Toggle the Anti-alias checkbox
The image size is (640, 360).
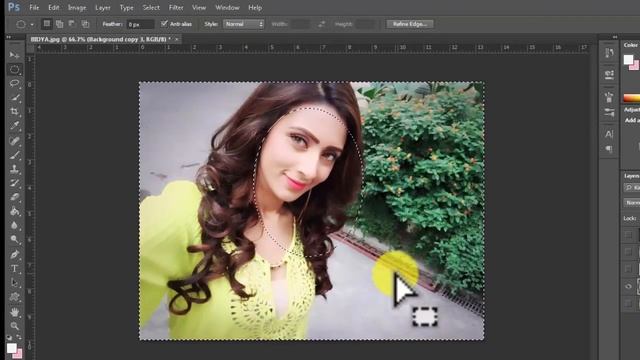point(164,24)
